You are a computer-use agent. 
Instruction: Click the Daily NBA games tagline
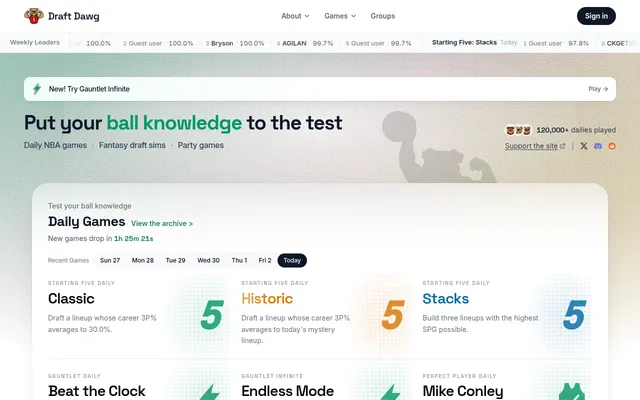[55, 145]
